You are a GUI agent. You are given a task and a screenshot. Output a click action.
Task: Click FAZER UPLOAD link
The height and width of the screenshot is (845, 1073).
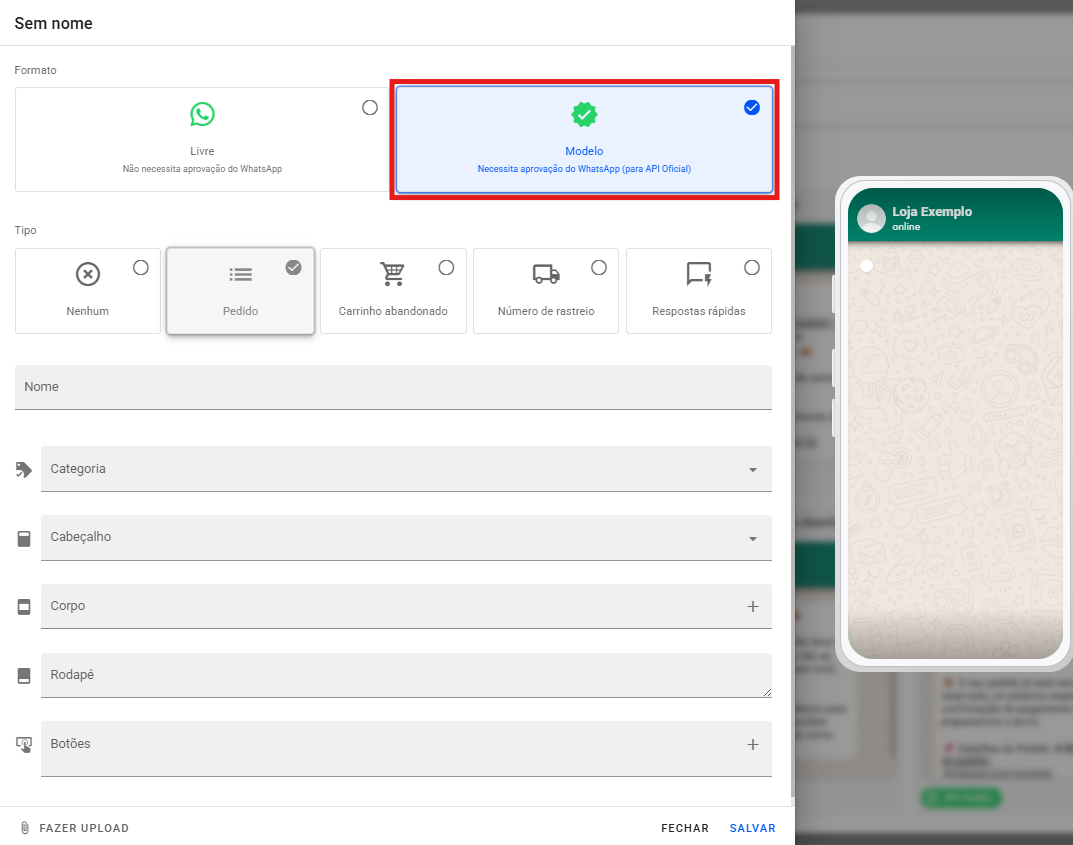[x=84, y=828]
